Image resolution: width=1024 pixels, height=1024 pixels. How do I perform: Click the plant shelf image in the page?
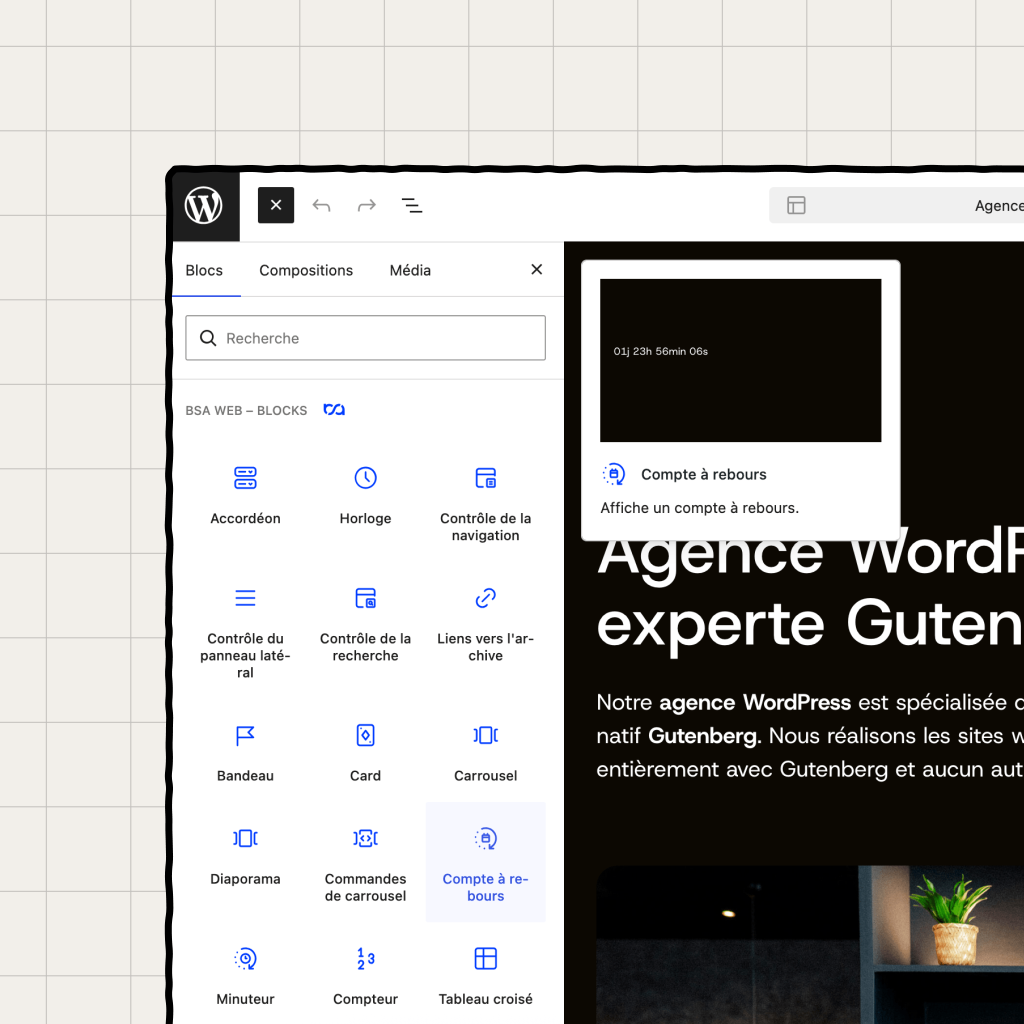[x=810, y=945]
